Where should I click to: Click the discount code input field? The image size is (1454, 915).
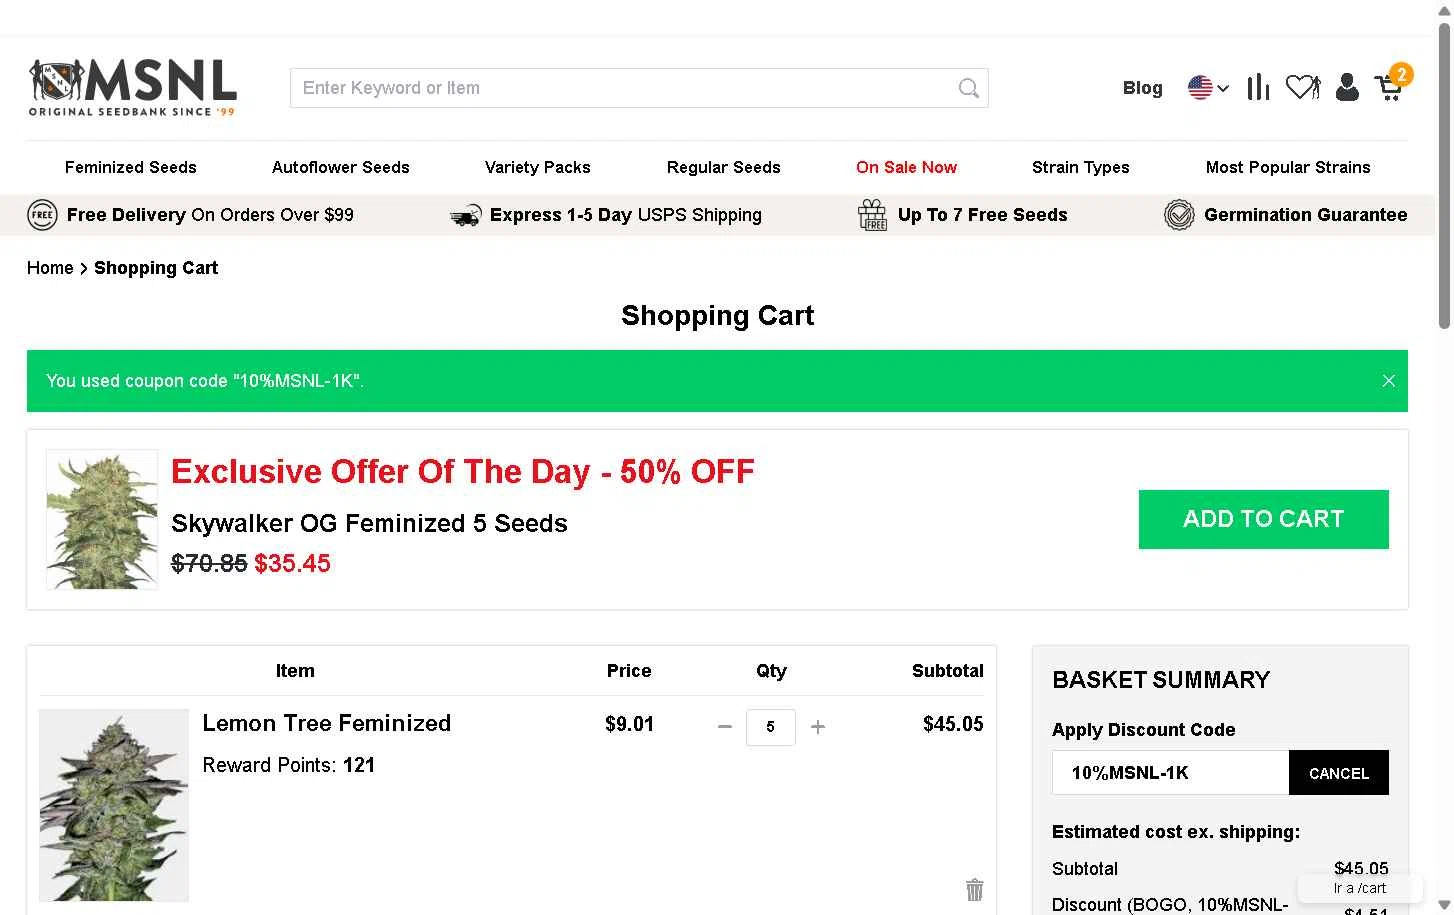click(1170, 773)
